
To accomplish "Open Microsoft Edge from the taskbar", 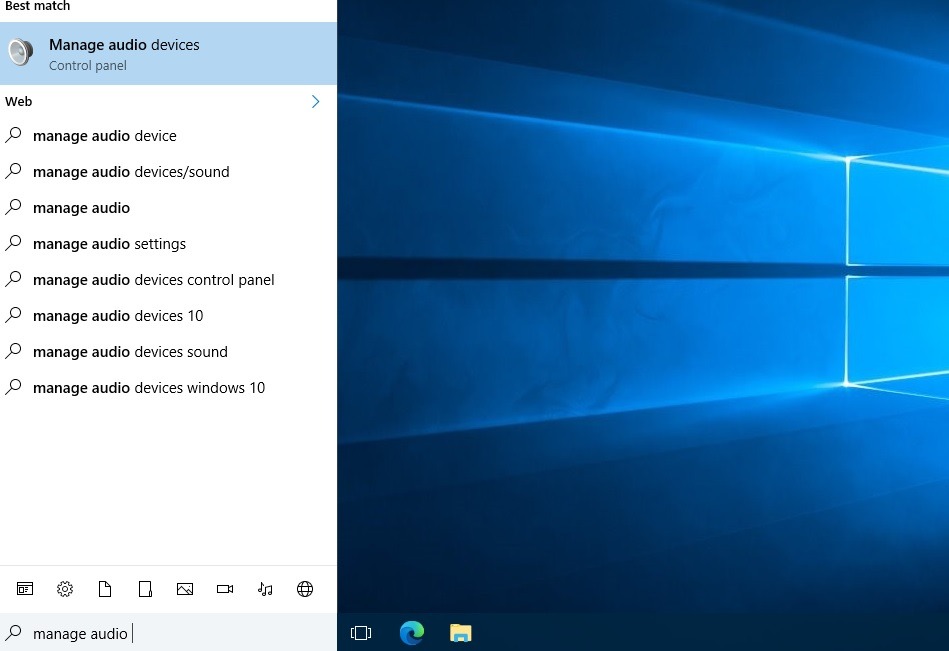I will (411, 632).
